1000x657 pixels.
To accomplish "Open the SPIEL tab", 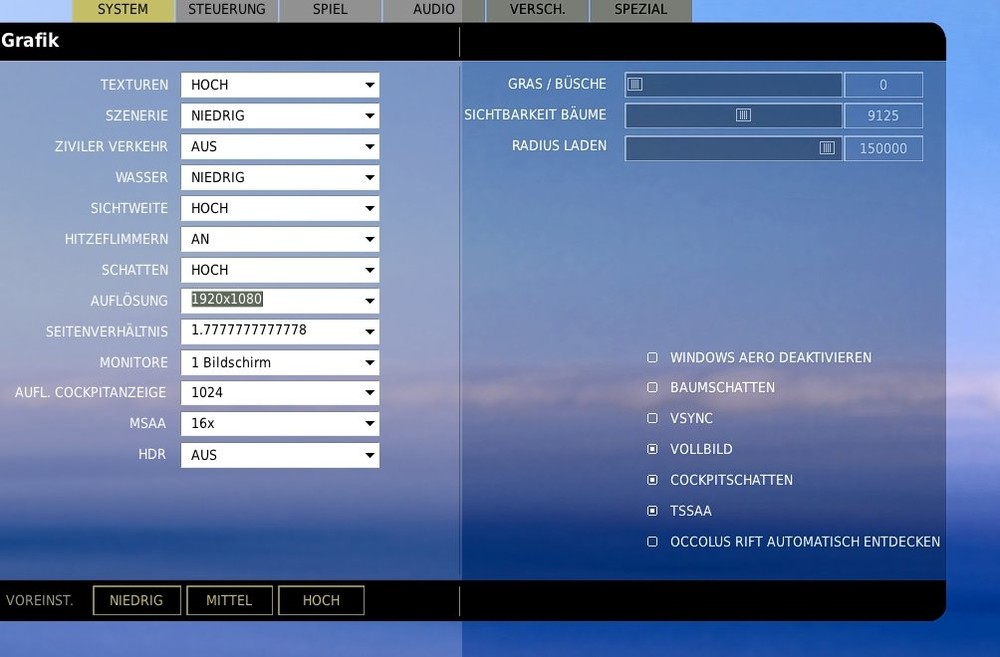I will 330,10.
